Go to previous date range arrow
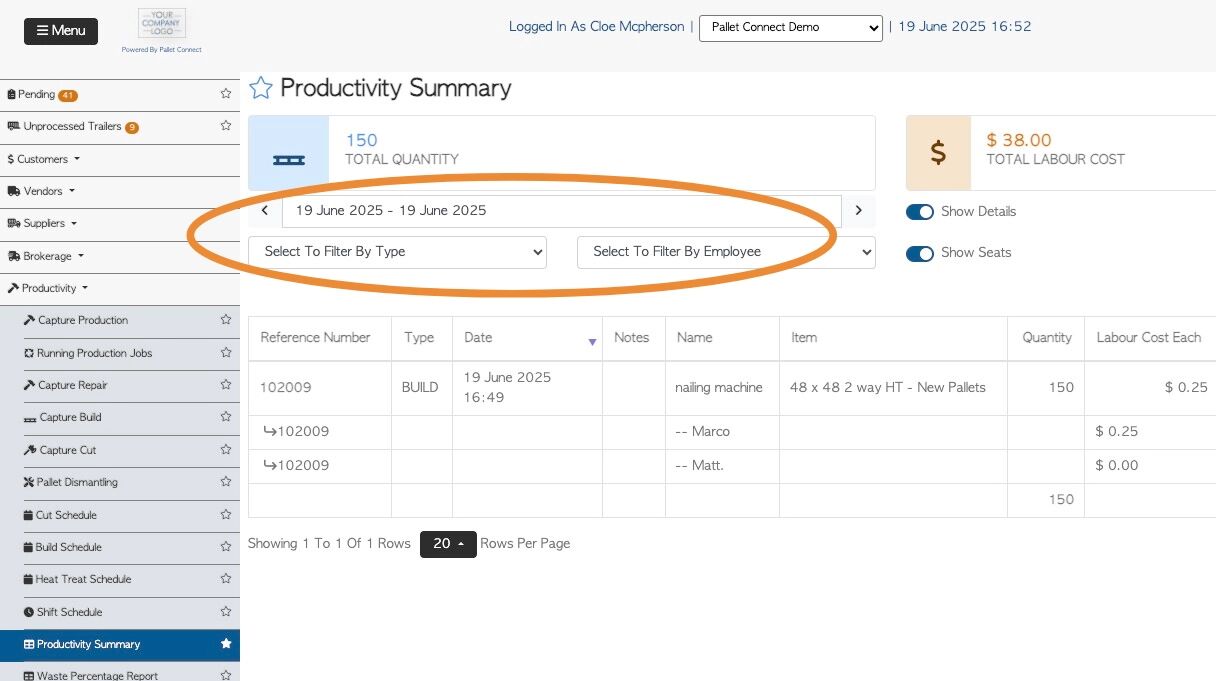 click(x=265, y=211)
